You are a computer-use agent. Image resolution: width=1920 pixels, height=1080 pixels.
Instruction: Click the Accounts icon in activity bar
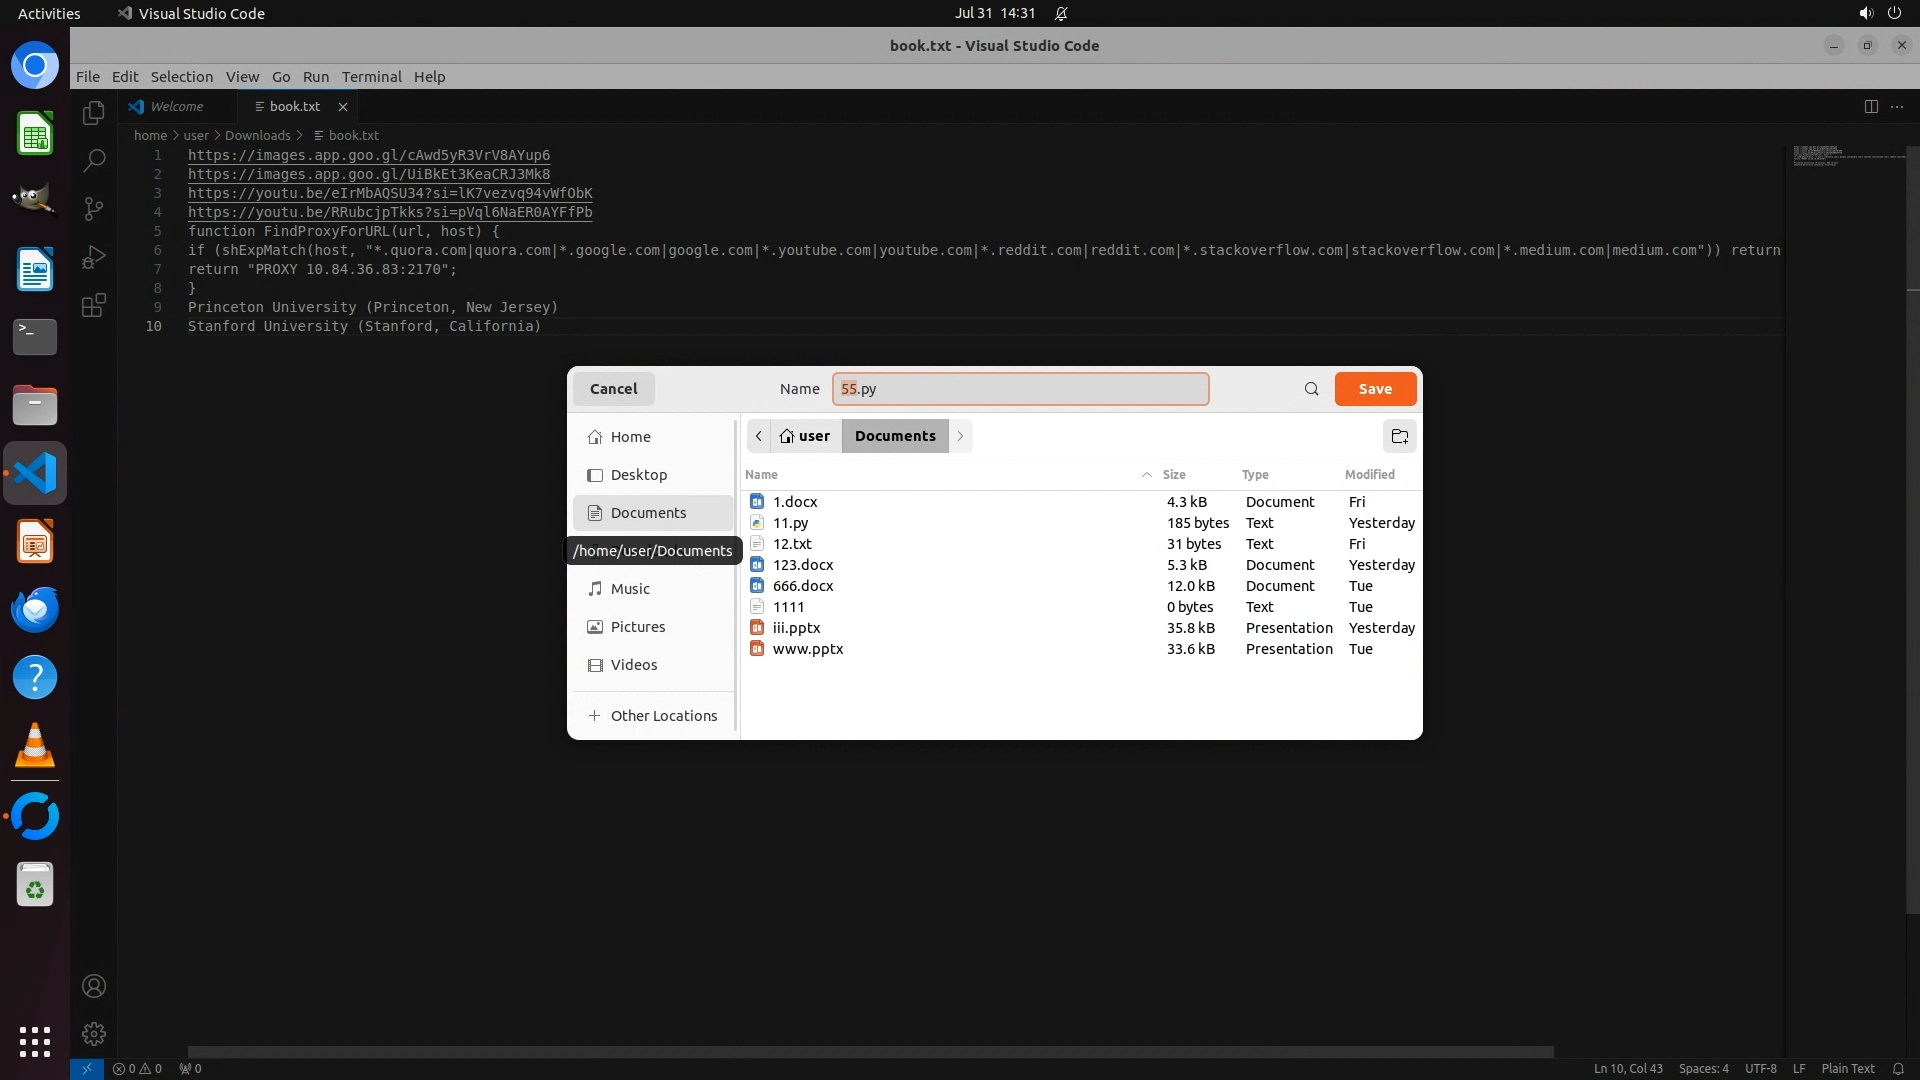94,986
